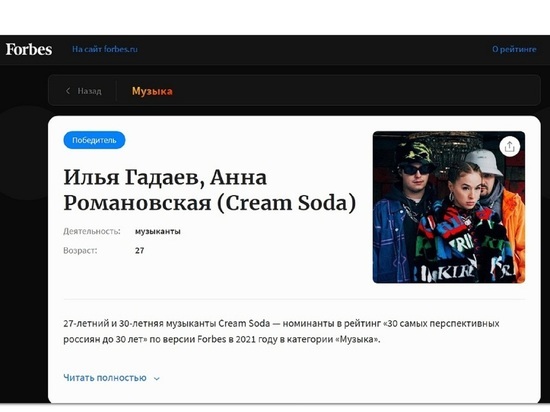Open the На сайт forbes.ru link
Viewport: 550px width, 412px height.
[x=105, y=49]
